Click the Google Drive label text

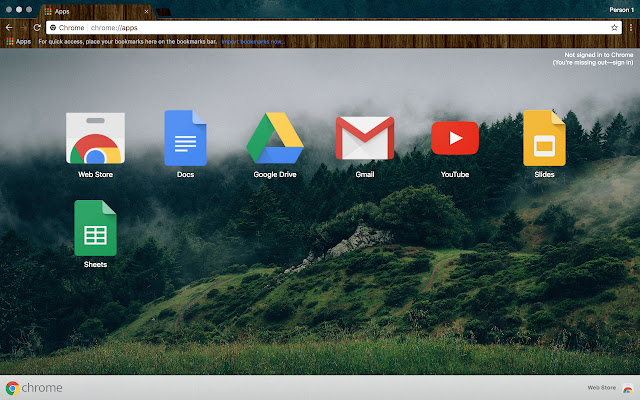(x=275, y=174)
